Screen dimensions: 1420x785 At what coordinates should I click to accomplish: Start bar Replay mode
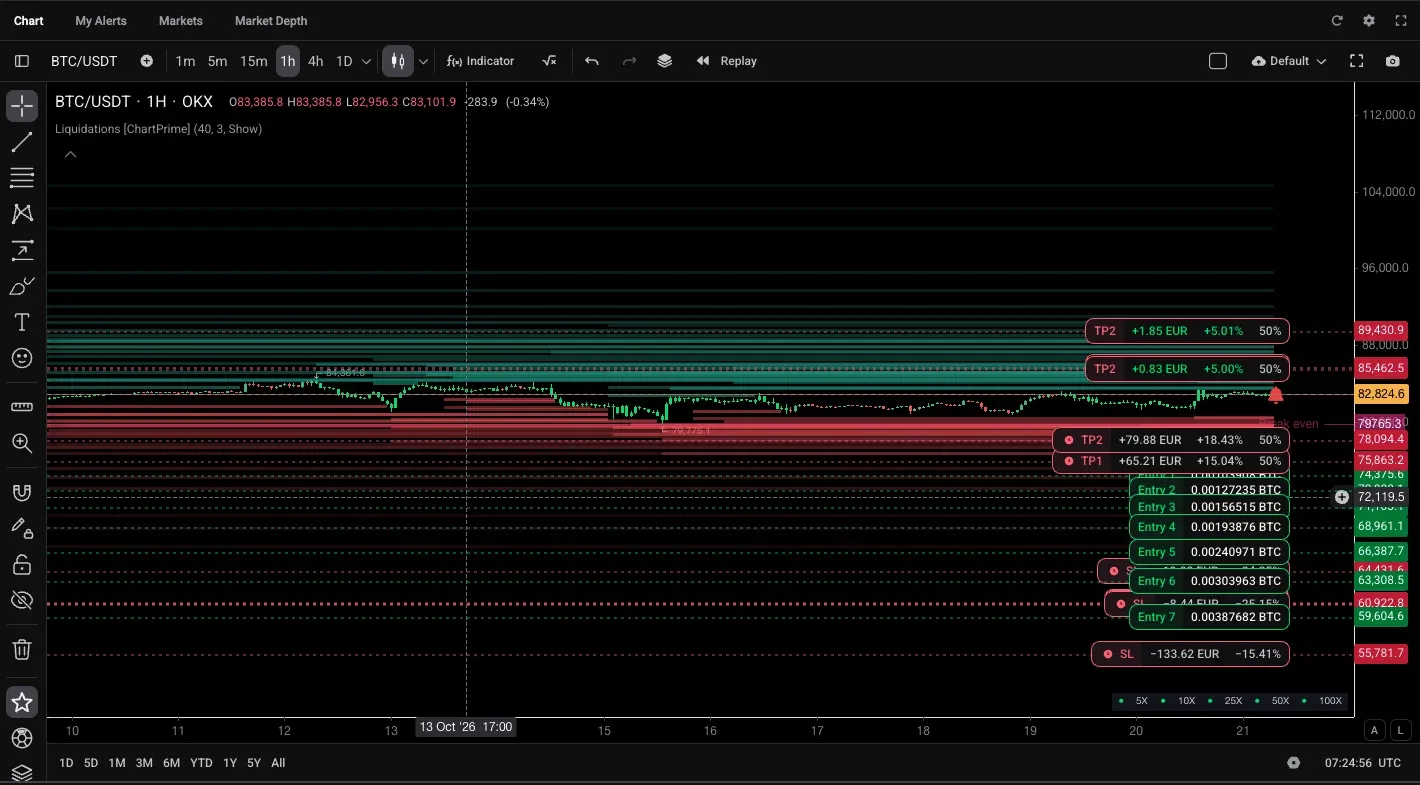click(x=727, y=61)
